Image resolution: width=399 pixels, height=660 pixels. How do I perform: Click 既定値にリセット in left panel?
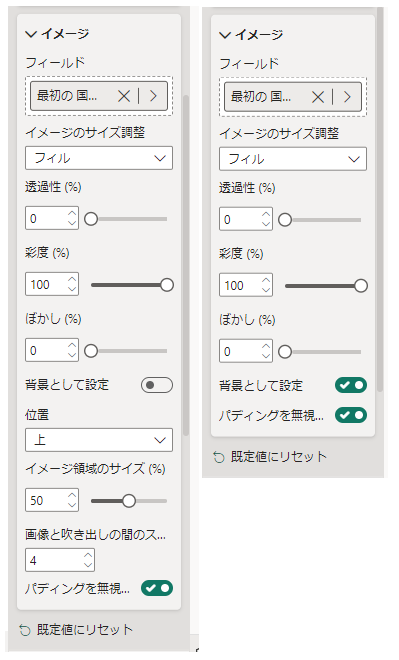pos(85,630)
